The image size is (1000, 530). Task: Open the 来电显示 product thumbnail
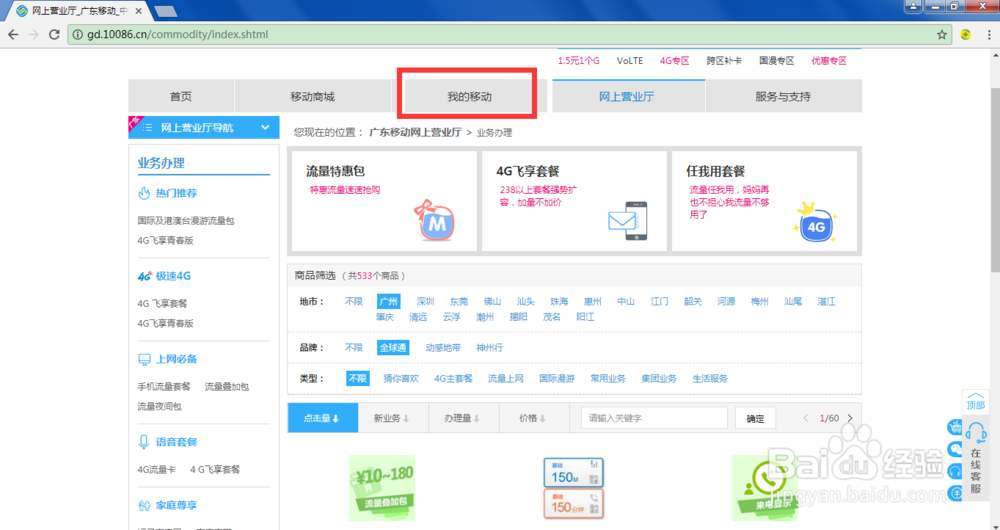(765, 488)
